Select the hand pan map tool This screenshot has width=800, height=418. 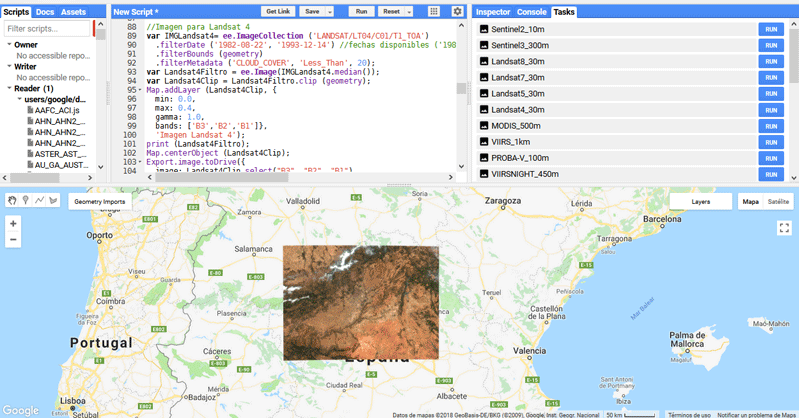point(12,201)
